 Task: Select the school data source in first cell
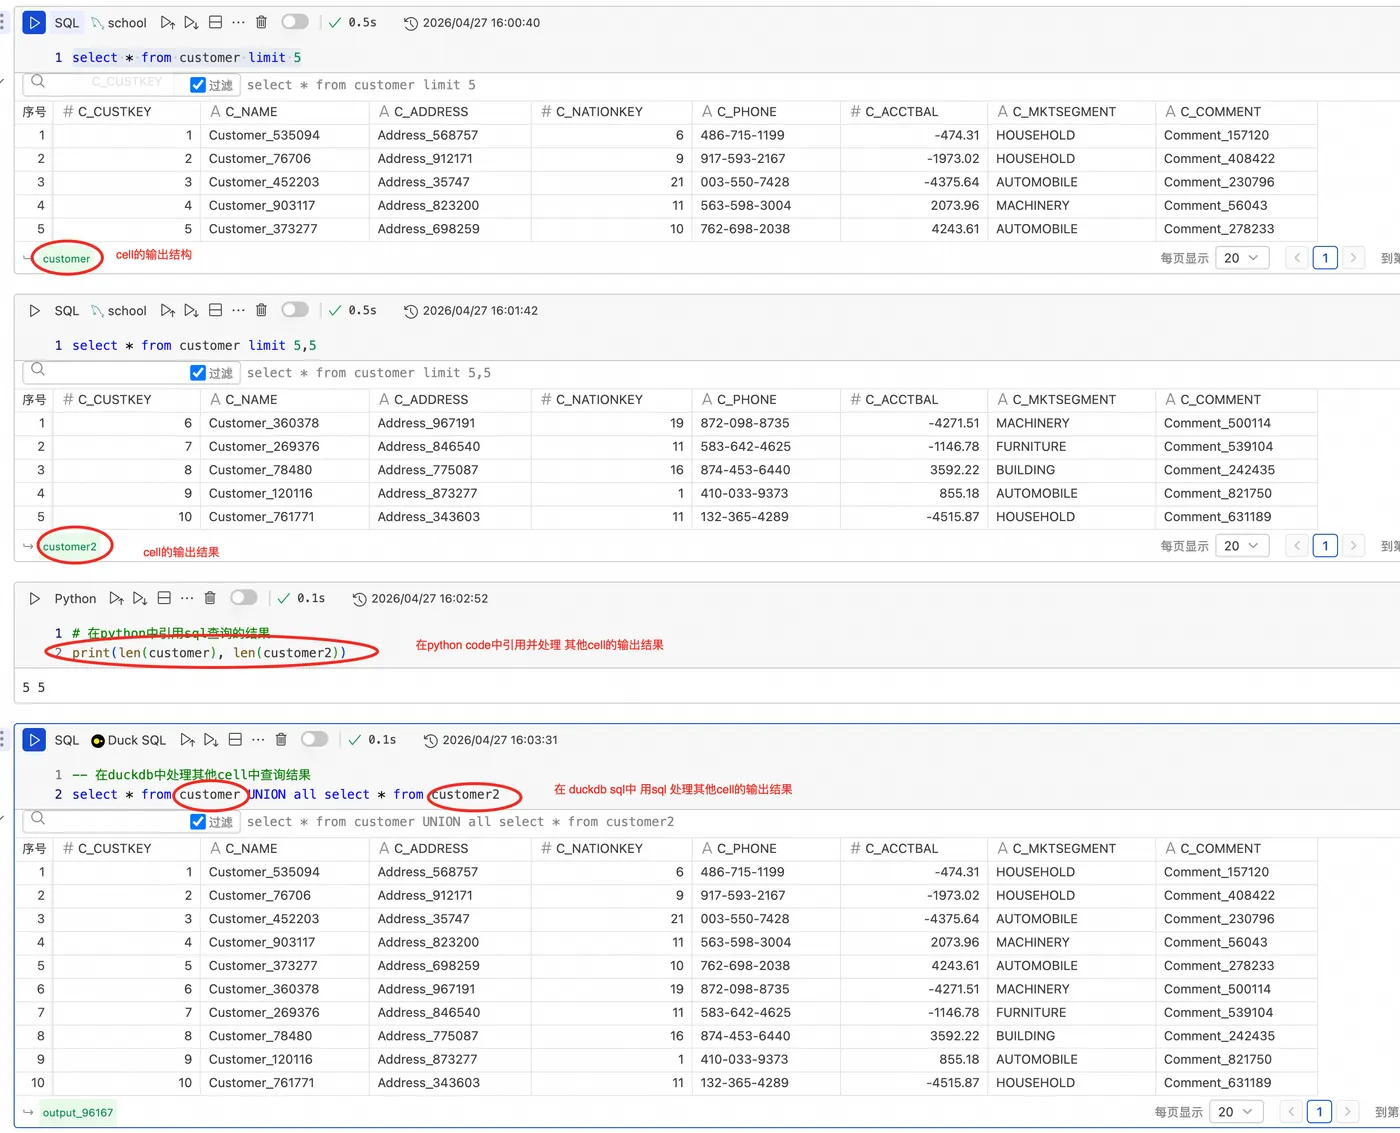tap(118, 22)
